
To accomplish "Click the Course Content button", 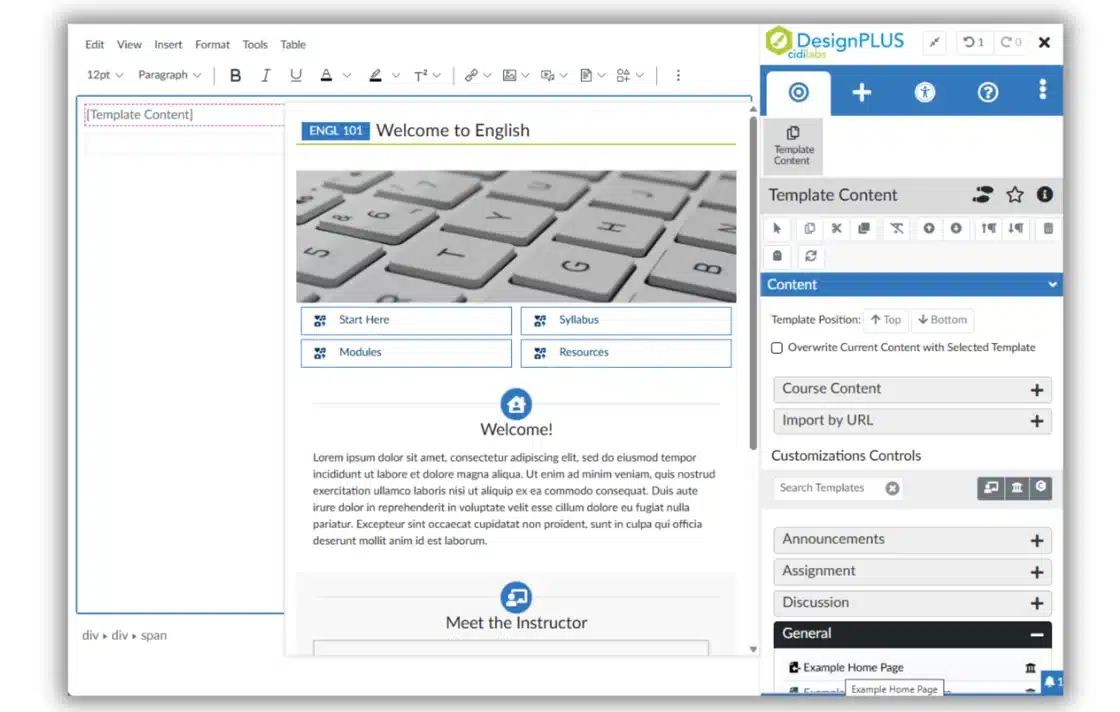I will 911,389.
